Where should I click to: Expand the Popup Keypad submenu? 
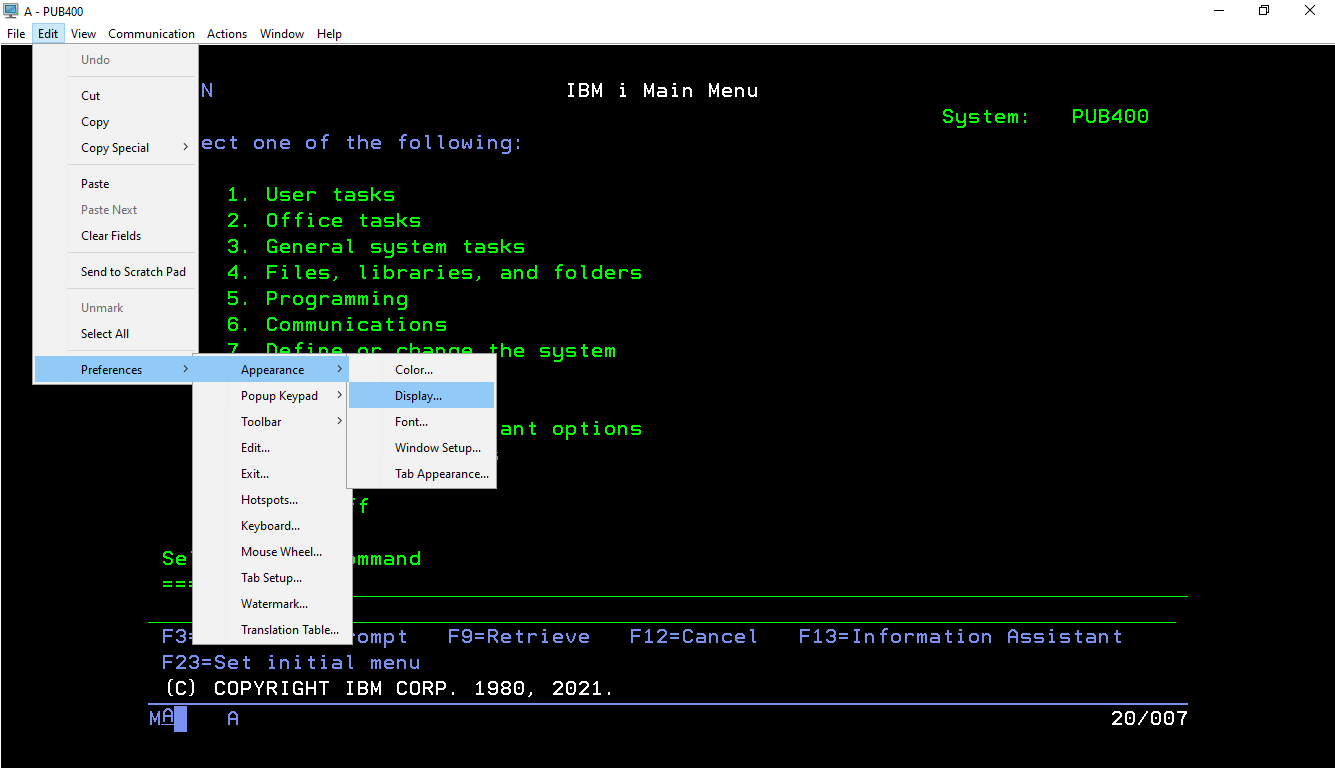coord(272,396)
